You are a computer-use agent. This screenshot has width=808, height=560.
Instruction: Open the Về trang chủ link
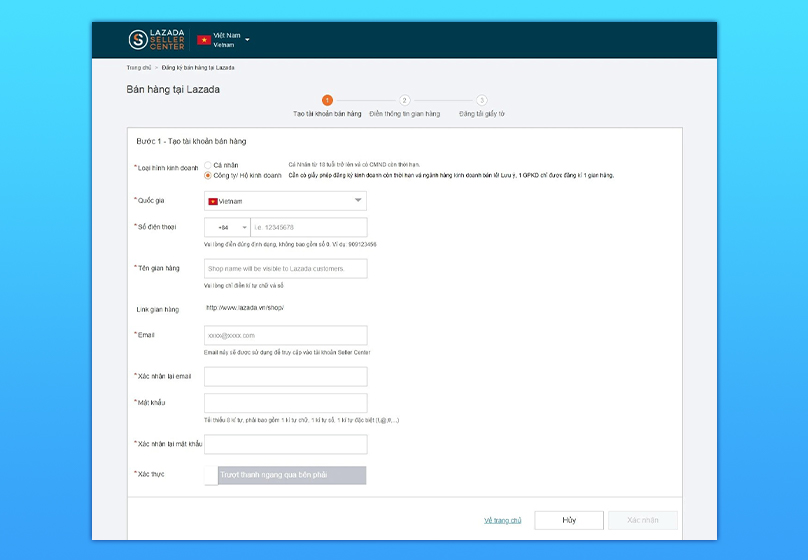(x=502, y=520)
